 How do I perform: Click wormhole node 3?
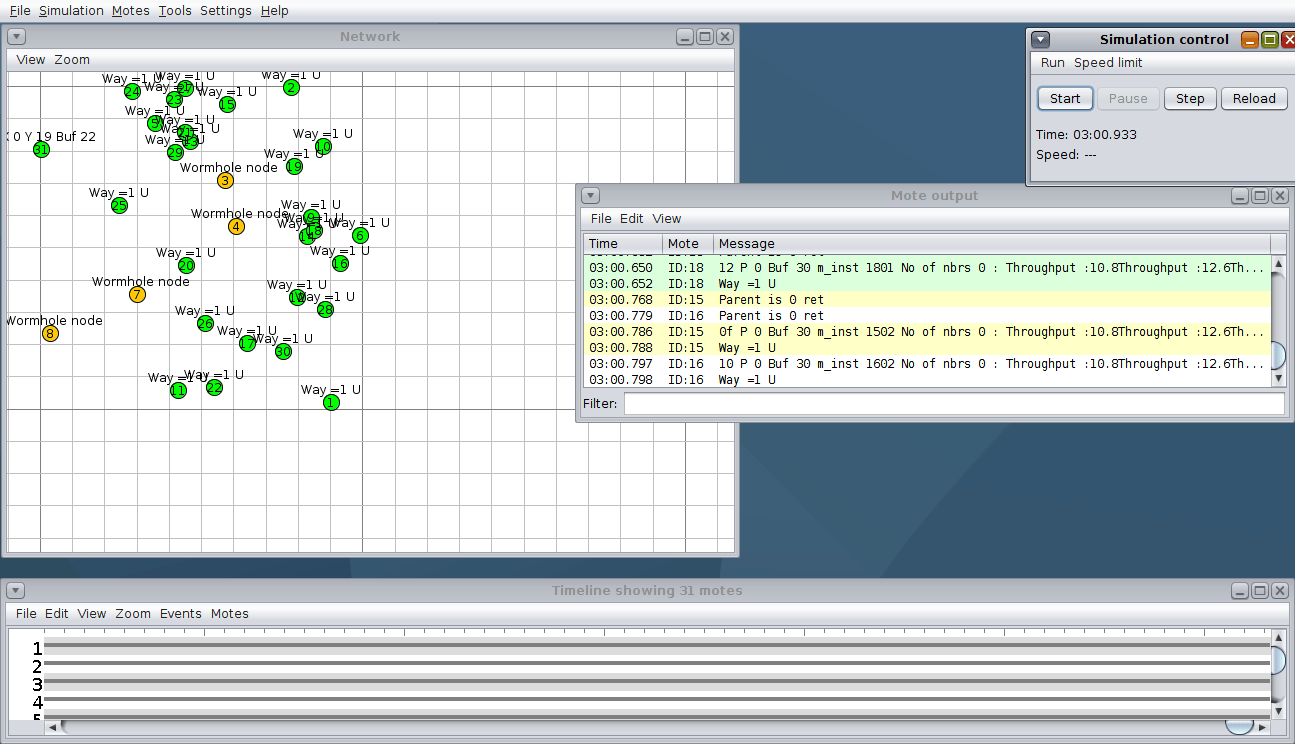point(225,181)
